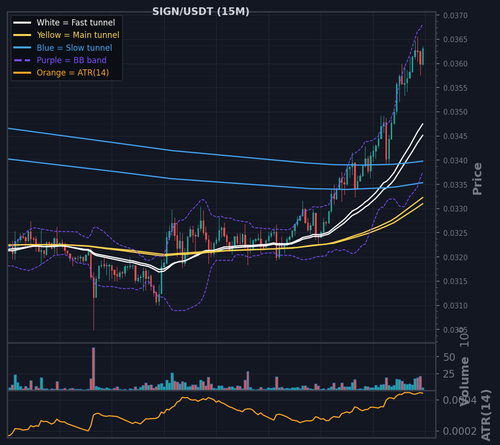
Task: Click the 0.0360 price axis label
Action: pyautogui.click(x=455, y=64)
